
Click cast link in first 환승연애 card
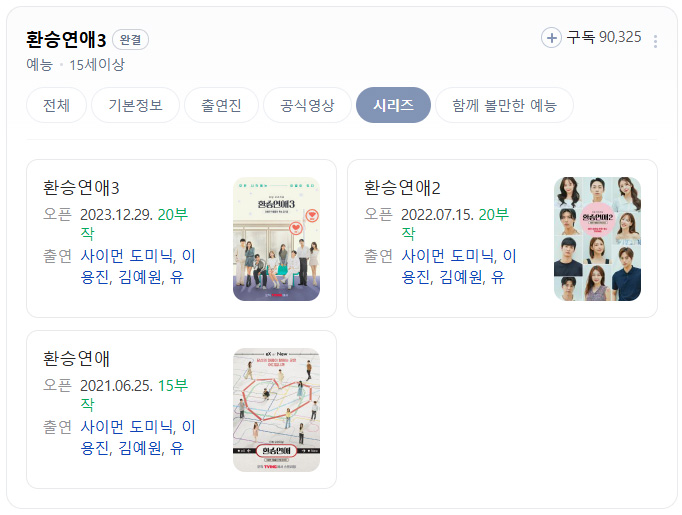(138, 437)
